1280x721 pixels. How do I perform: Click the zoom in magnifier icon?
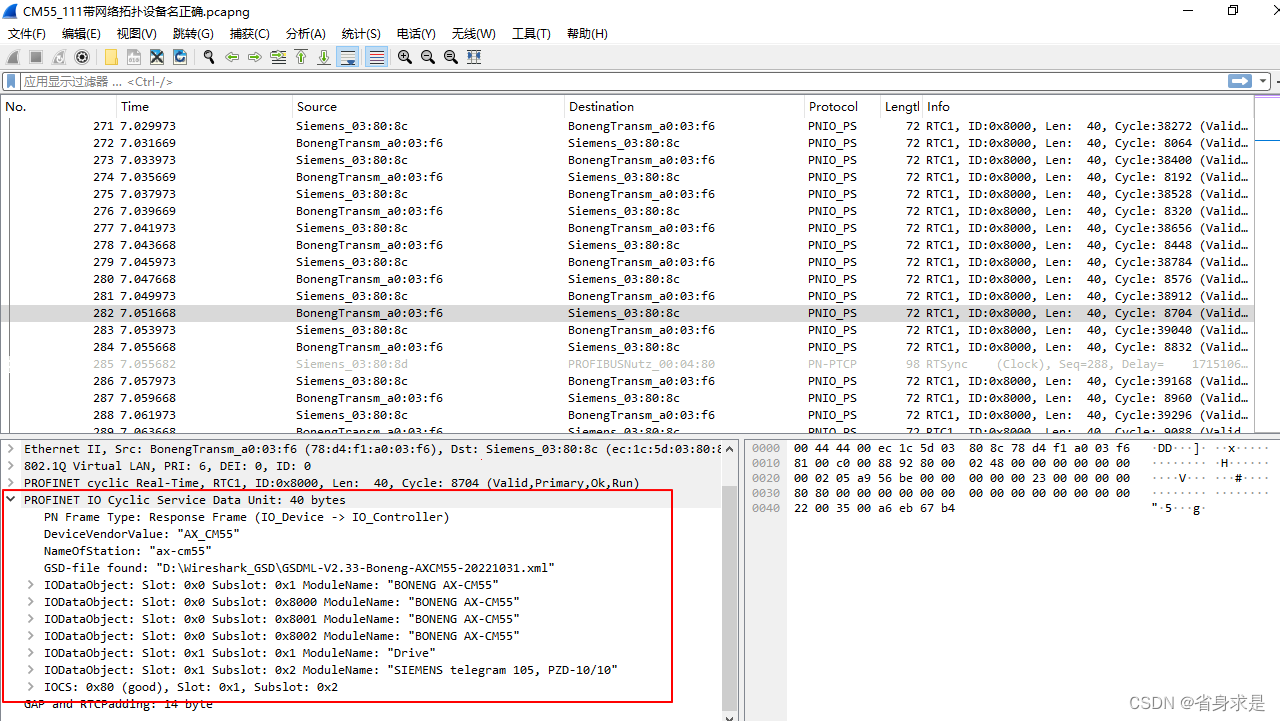(x=405, y=57)
